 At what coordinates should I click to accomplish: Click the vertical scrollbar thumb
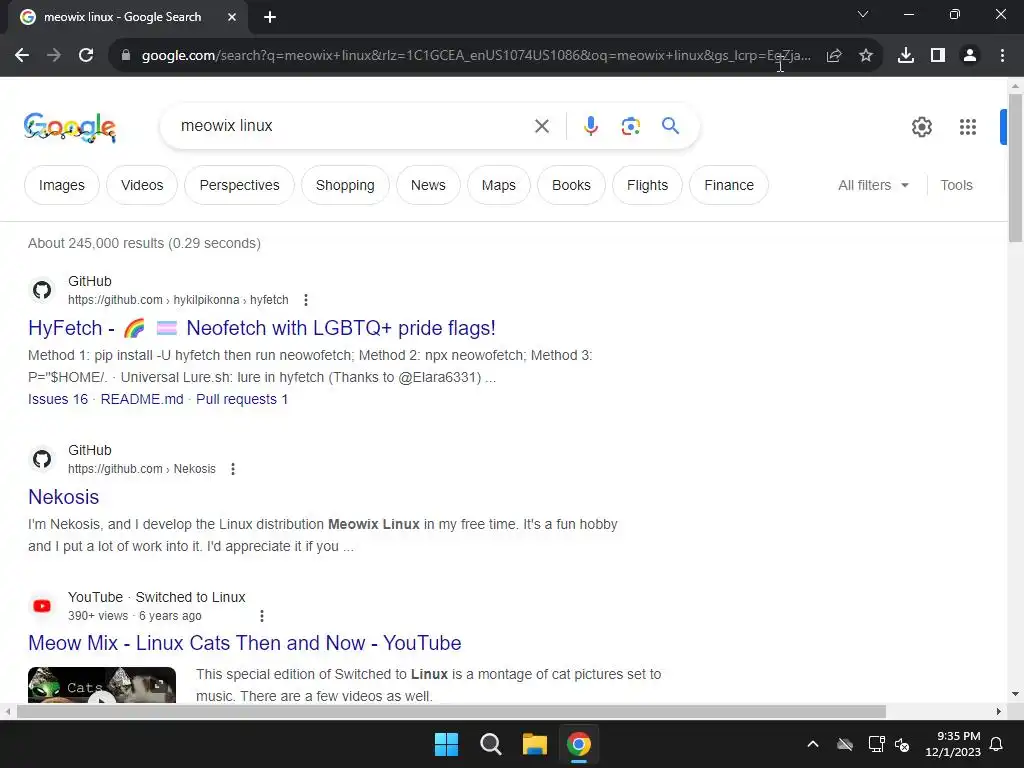click(1016, 168)
